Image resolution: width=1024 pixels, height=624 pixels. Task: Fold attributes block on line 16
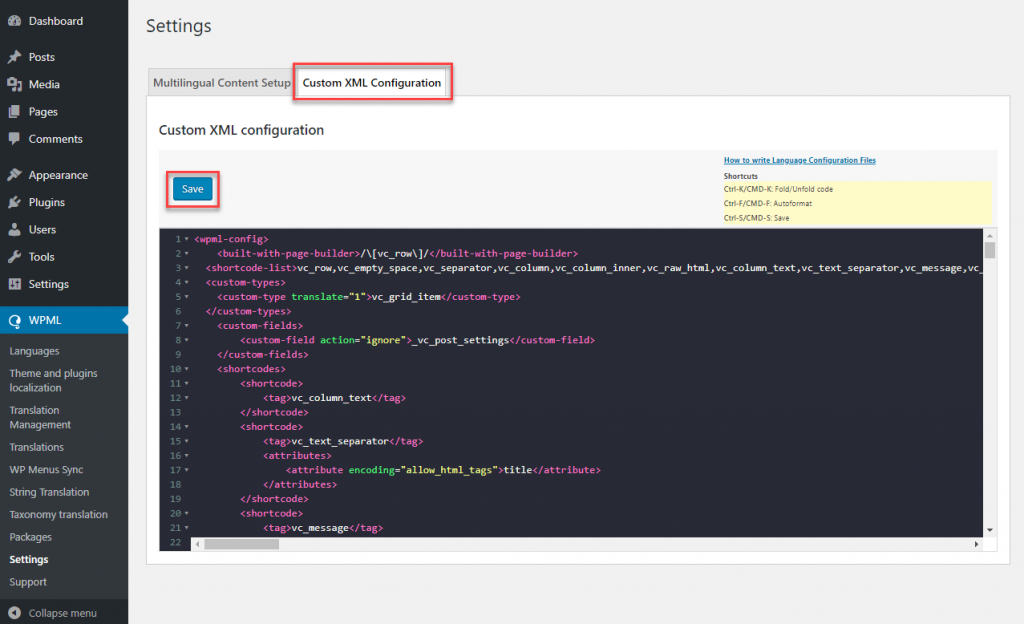[x=187, y=456]
